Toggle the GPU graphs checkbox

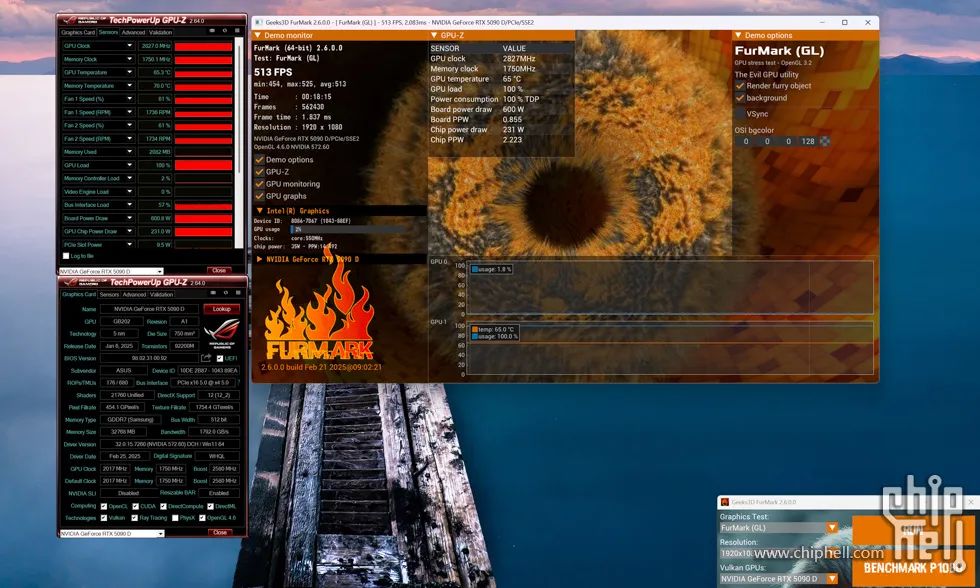click(259, 196)
